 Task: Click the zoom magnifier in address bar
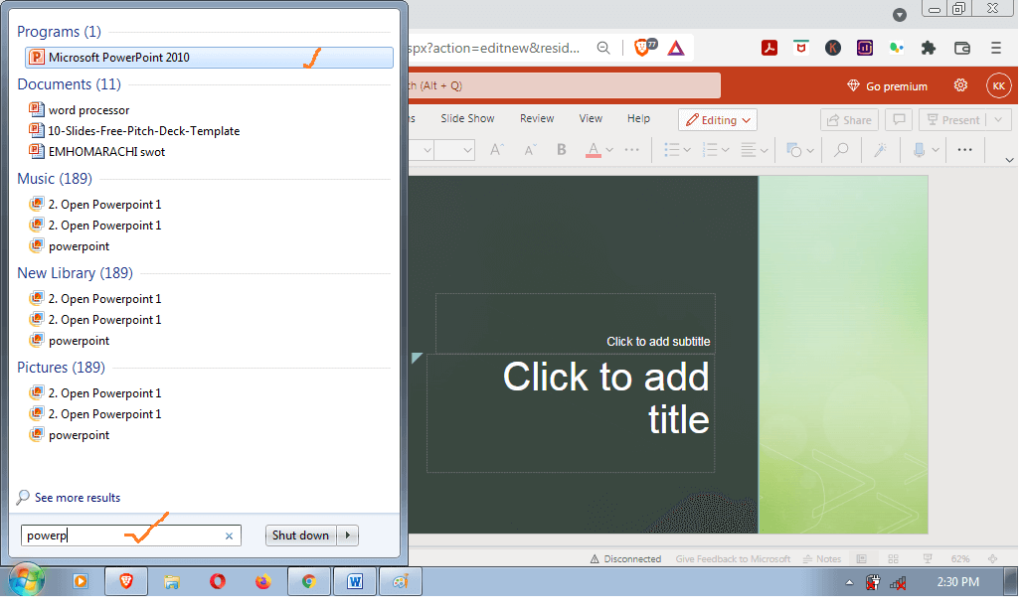603,48
